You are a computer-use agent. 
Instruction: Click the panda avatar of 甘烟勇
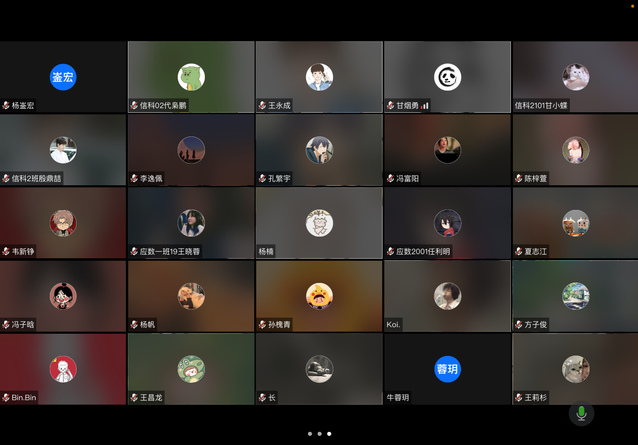447,77
